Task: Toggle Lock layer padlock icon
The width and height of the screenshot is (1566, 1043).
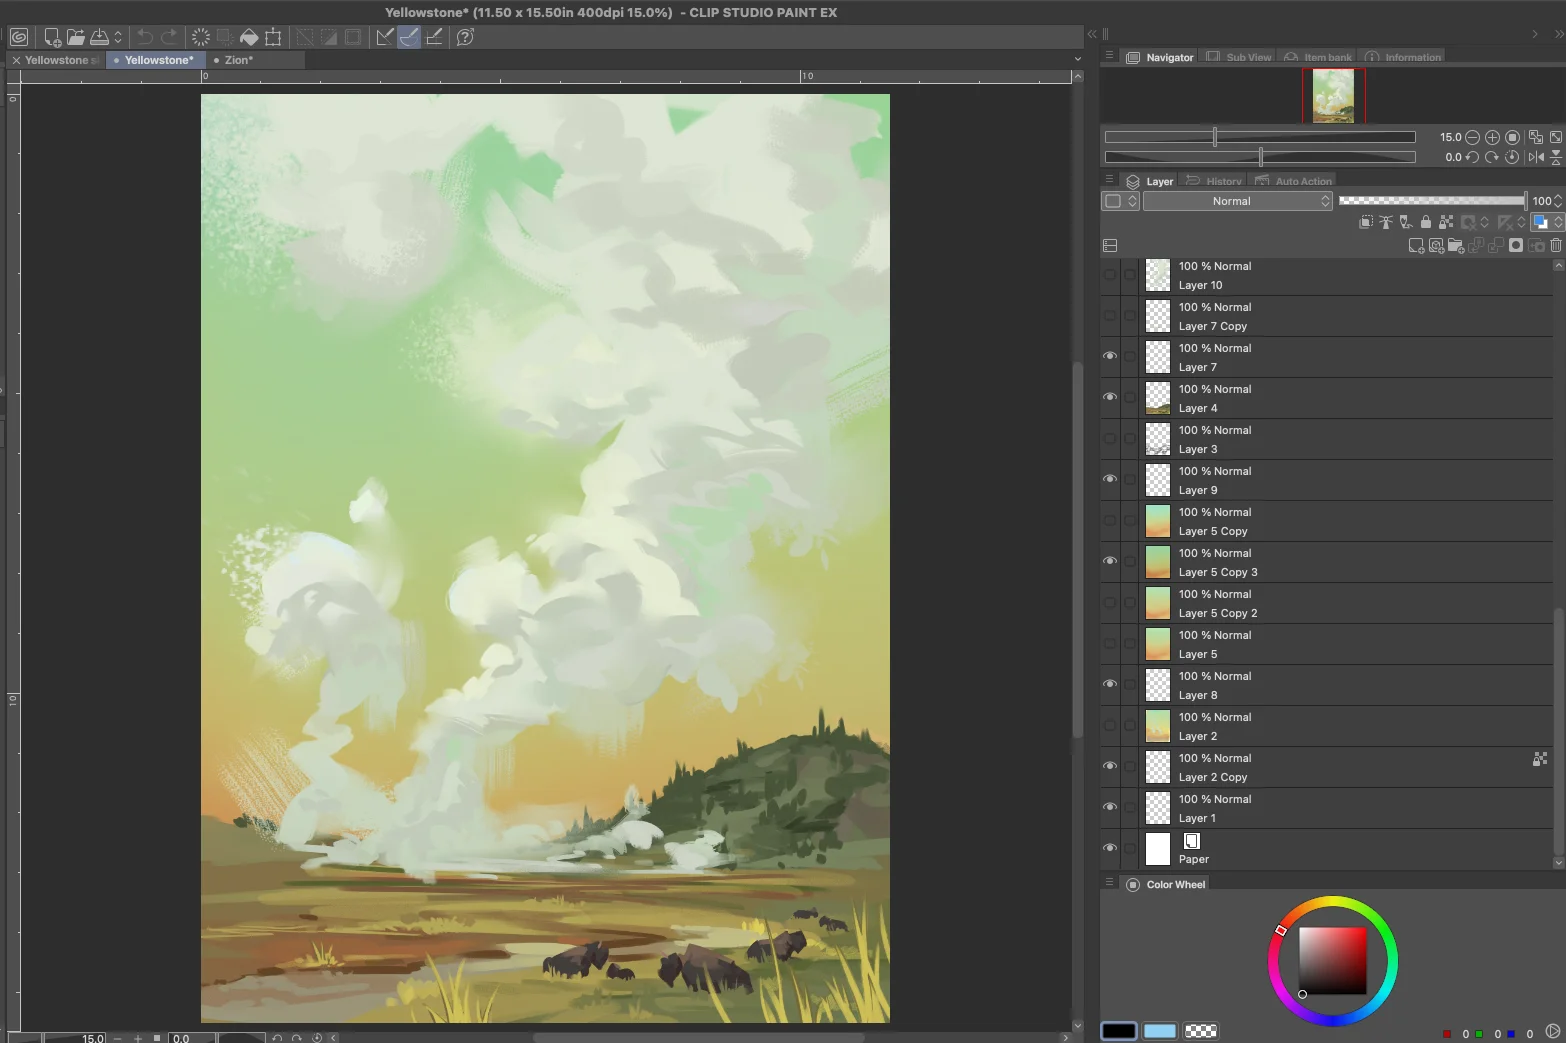Action: point(1426,222)
